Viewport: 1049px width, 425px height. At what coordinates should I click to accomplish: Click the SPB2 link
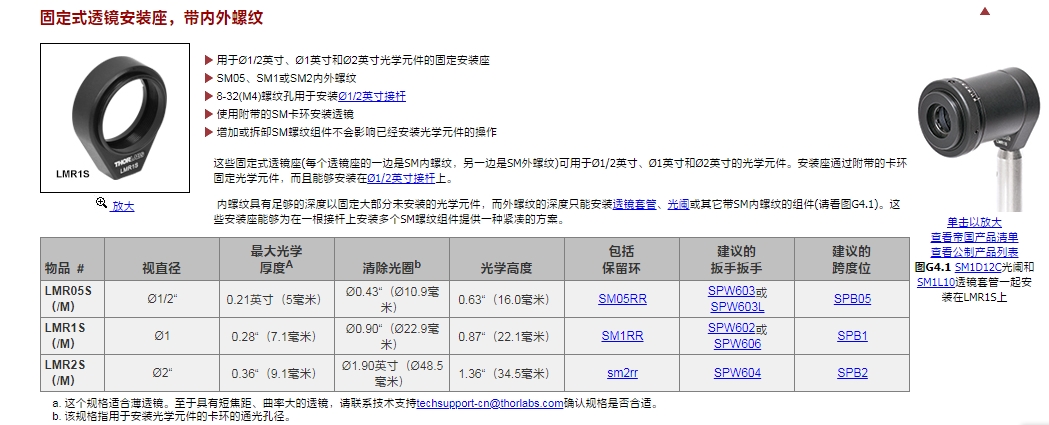(x=852, y=373)
